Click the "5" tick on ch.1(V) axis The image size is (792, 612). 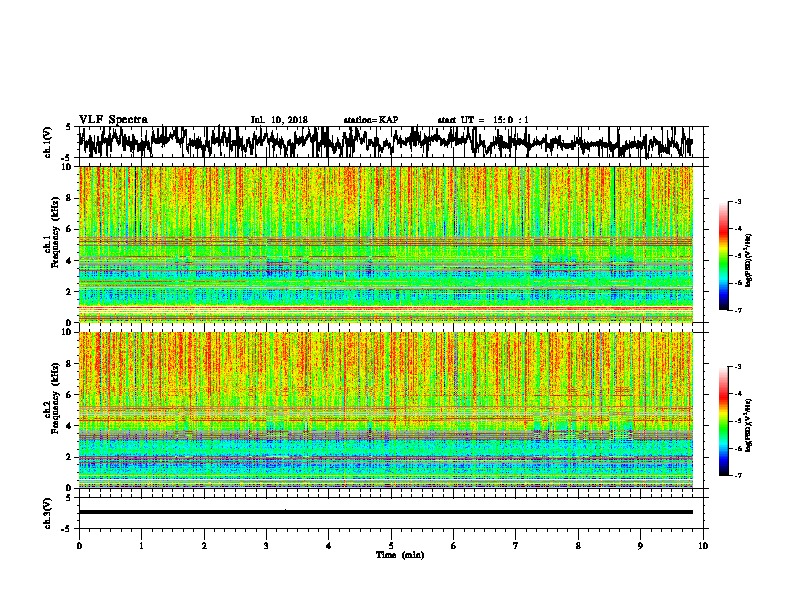(68, 127)
